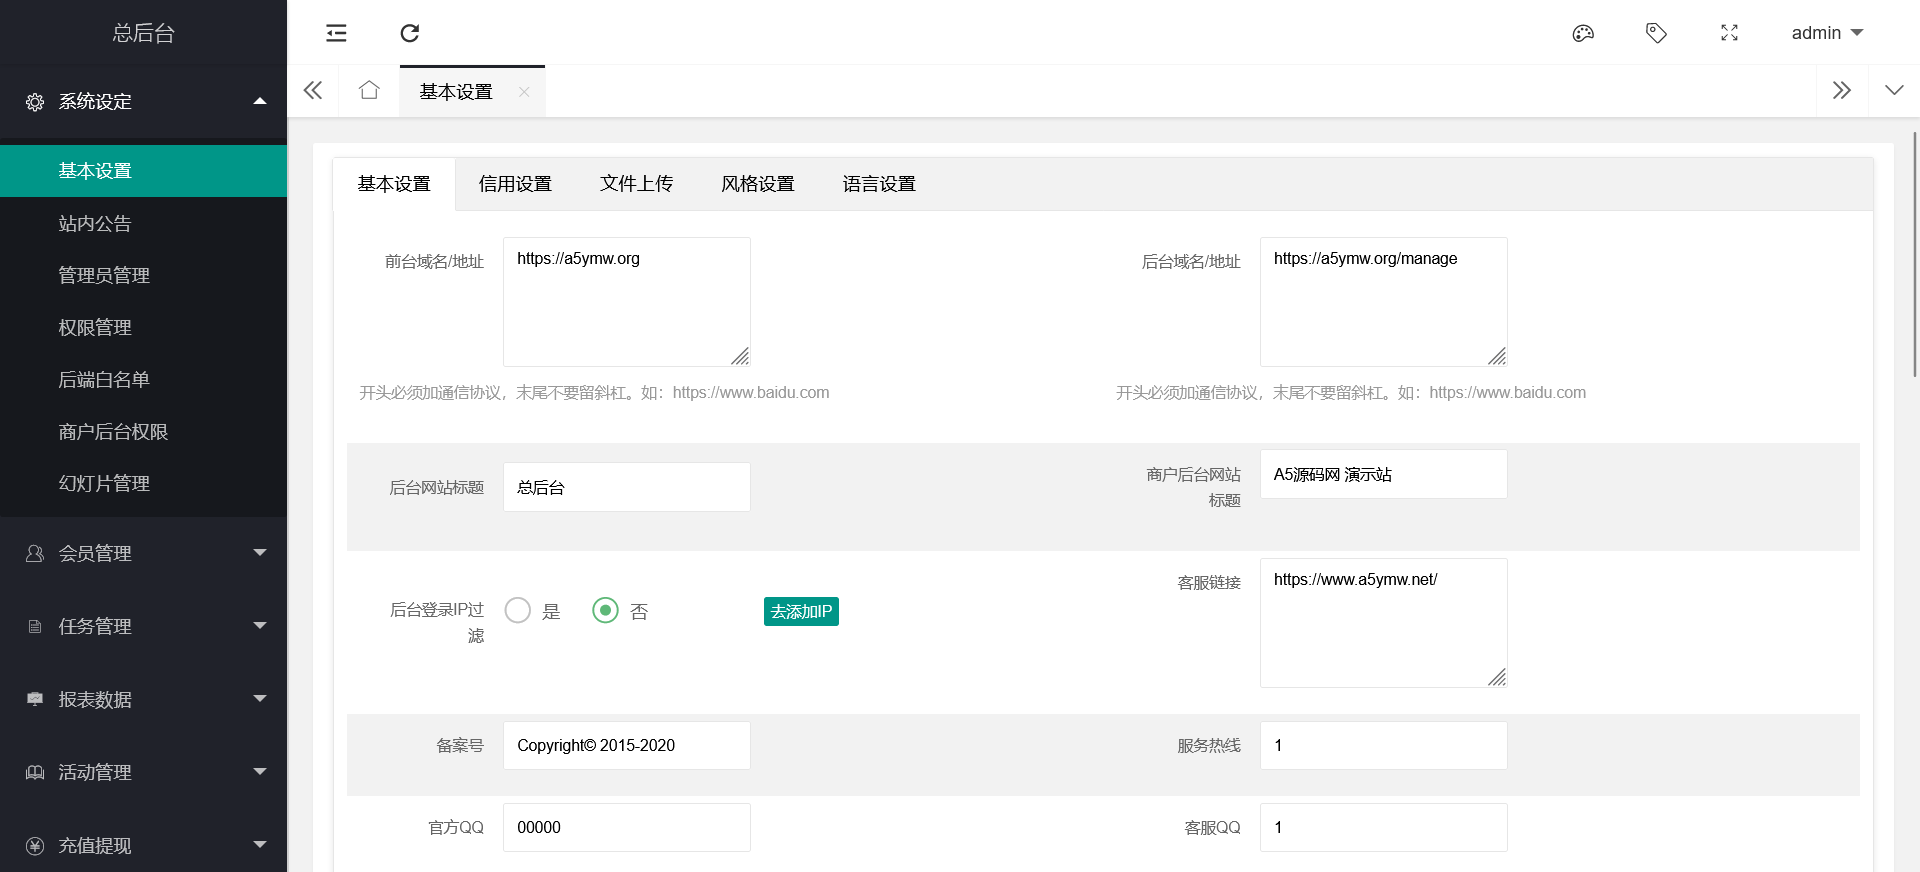This screenshot has width=1920, height=872.
Task: Go to home tab icon
Action: [x=369, y=91]
